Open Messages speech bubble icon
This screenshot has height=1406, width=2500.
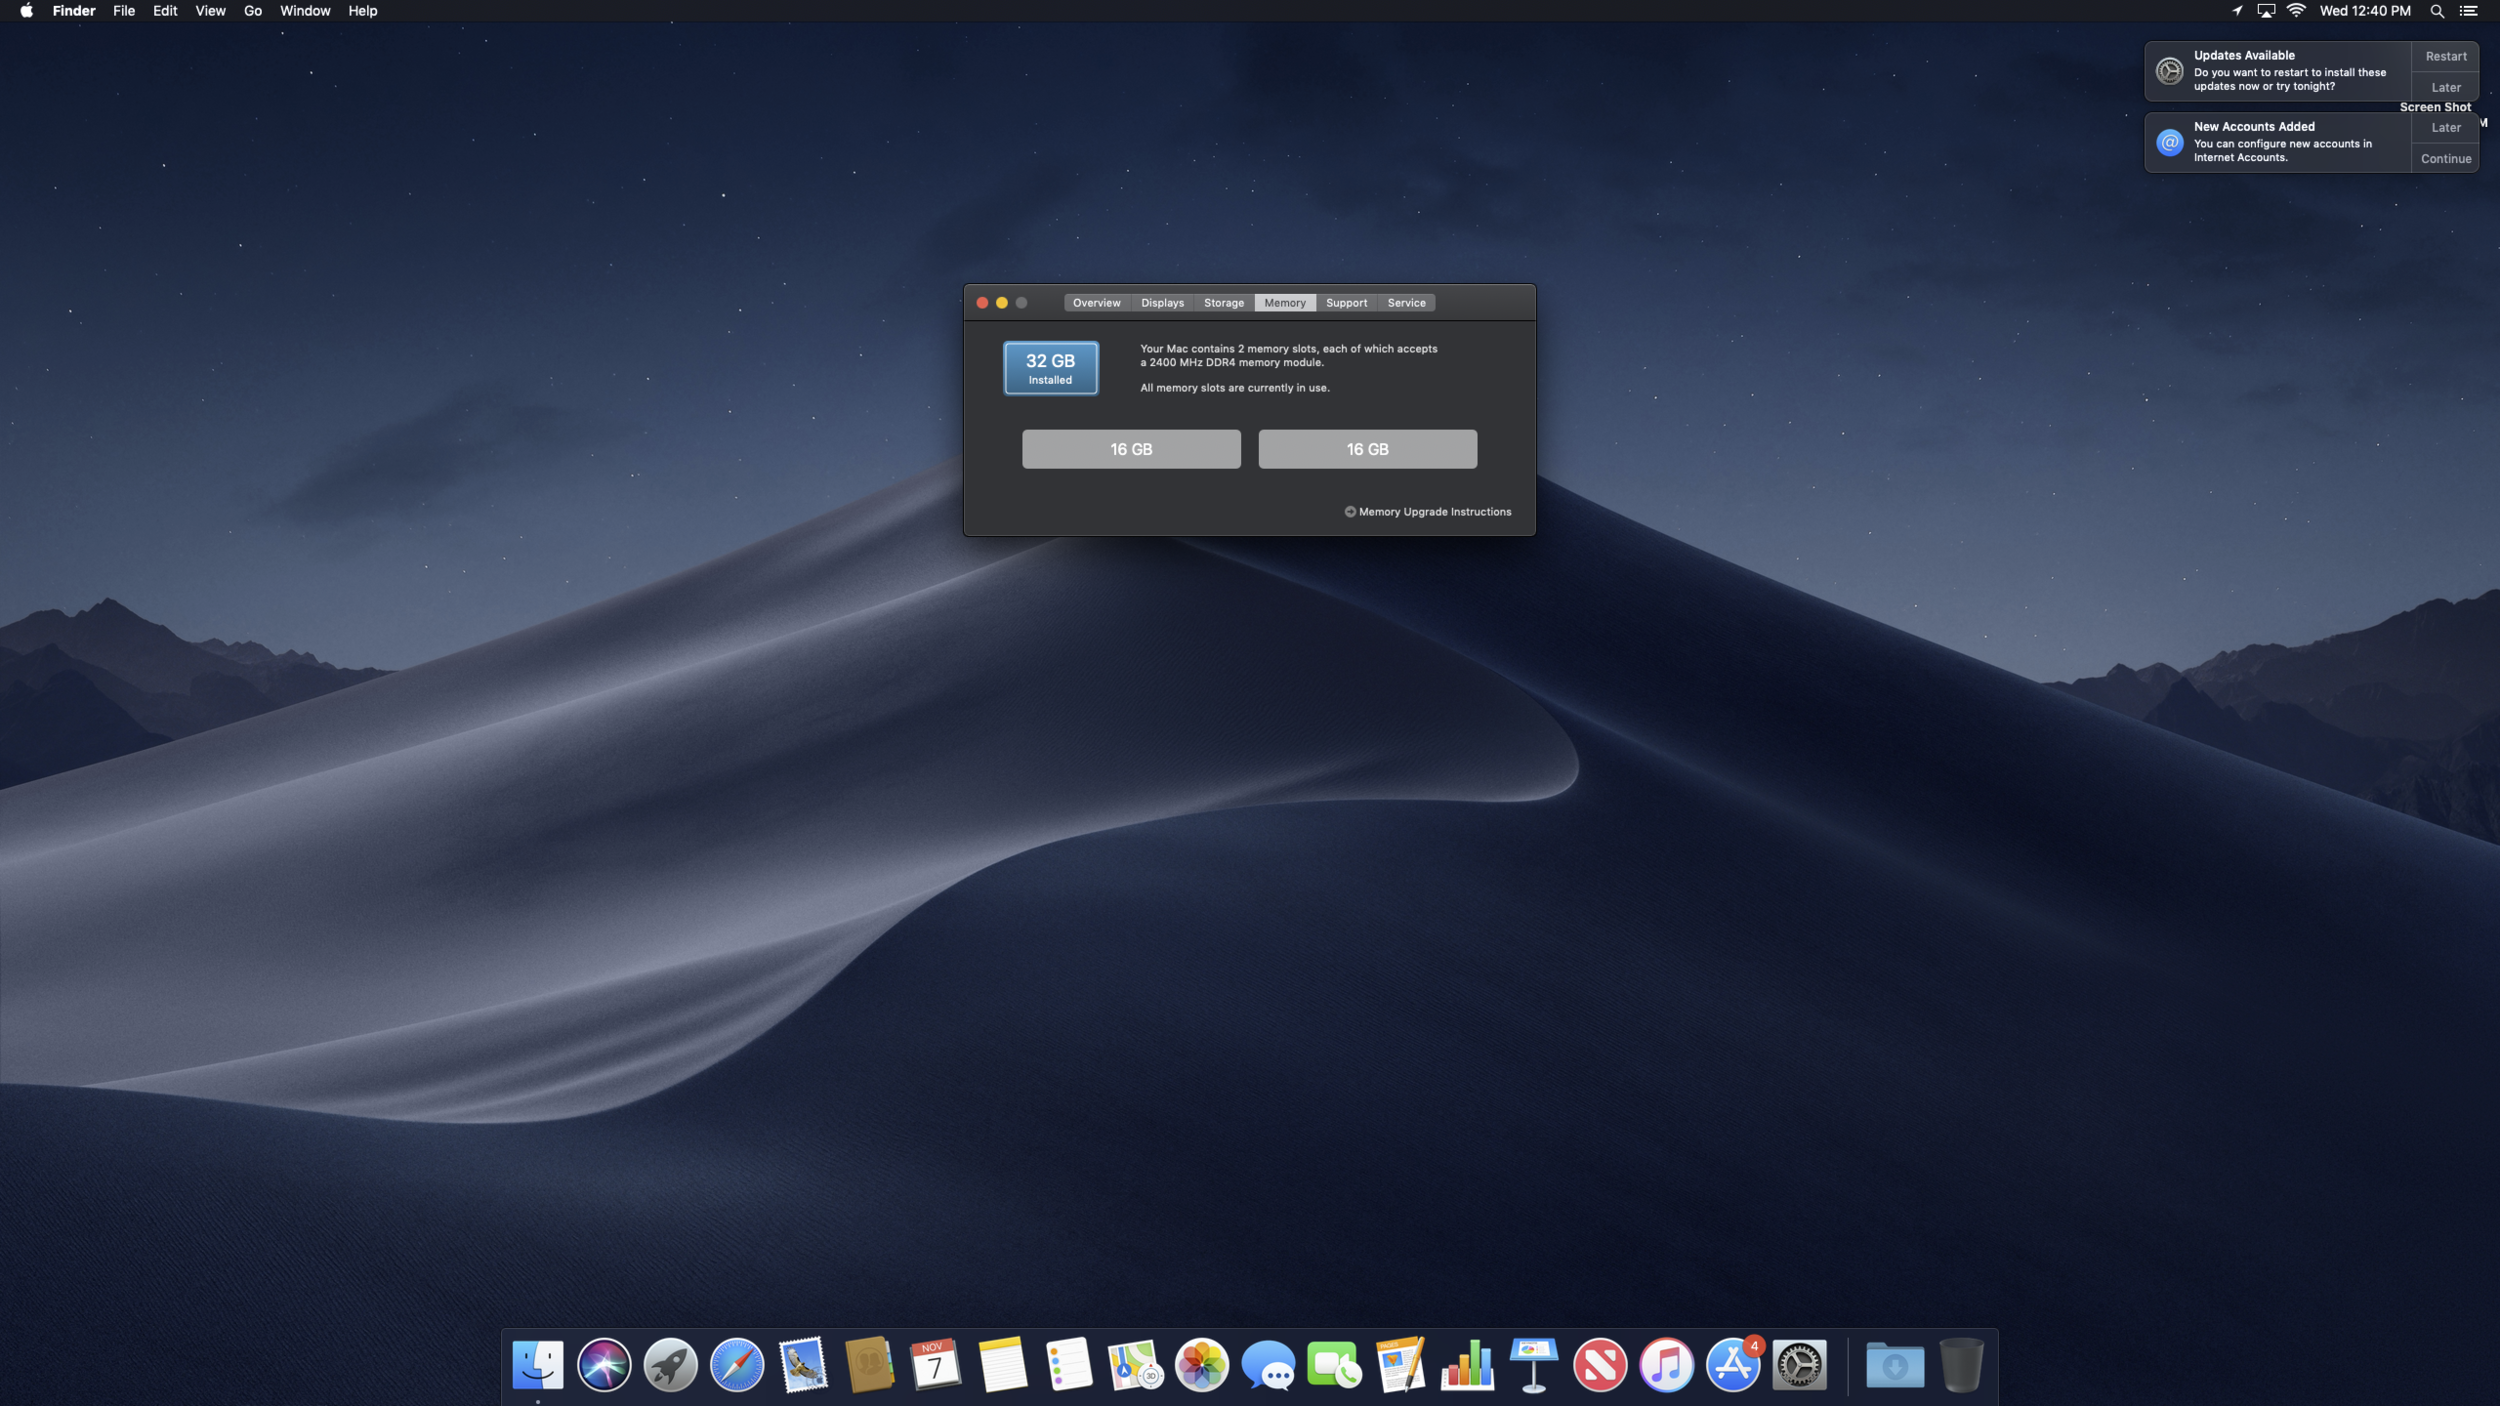[1268, 1365]
